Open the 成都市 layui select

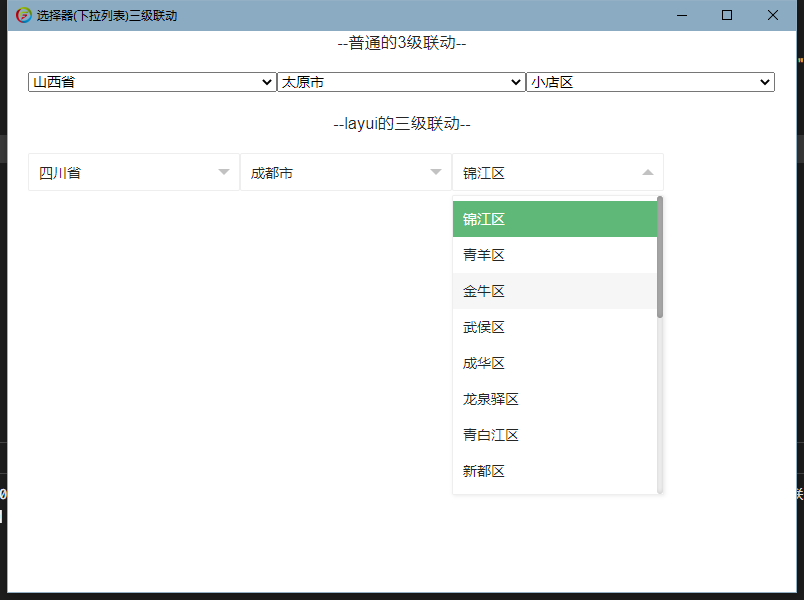point(346,172)
